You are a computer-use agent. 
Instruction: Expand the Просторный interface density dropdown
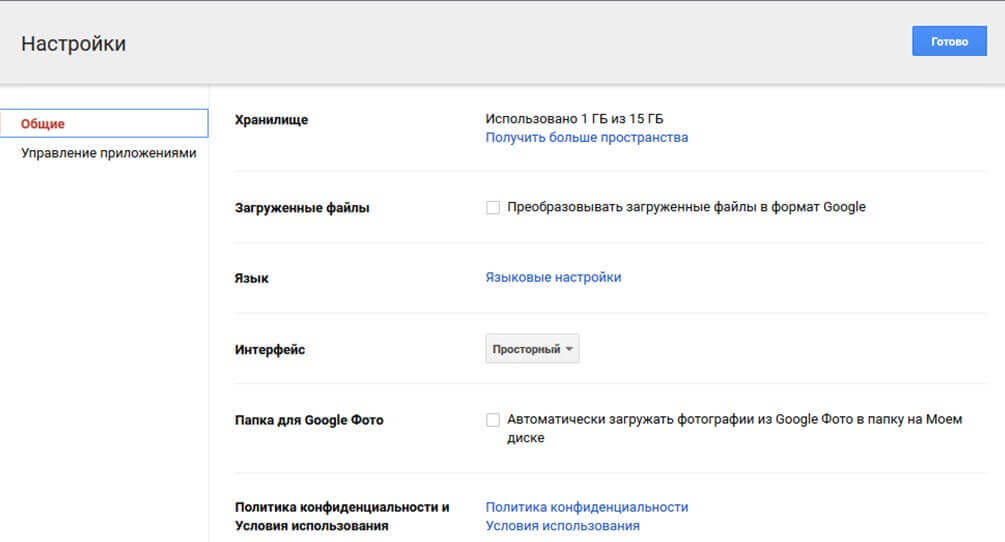click(x=532, y=349)
